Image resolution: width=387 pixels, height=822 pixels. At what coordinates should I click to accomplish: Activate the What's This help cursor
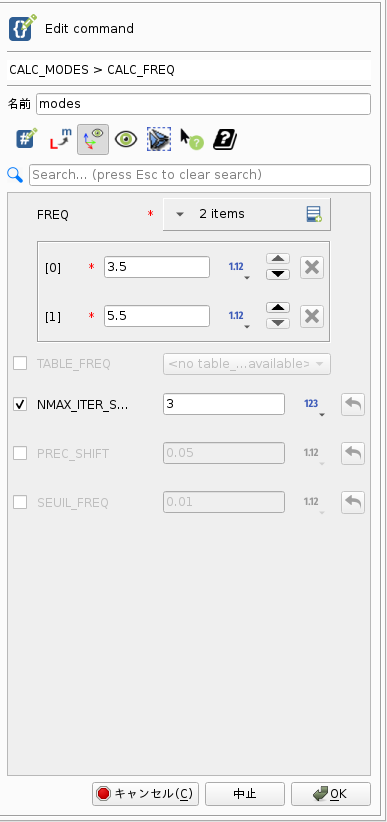(191, 139)
